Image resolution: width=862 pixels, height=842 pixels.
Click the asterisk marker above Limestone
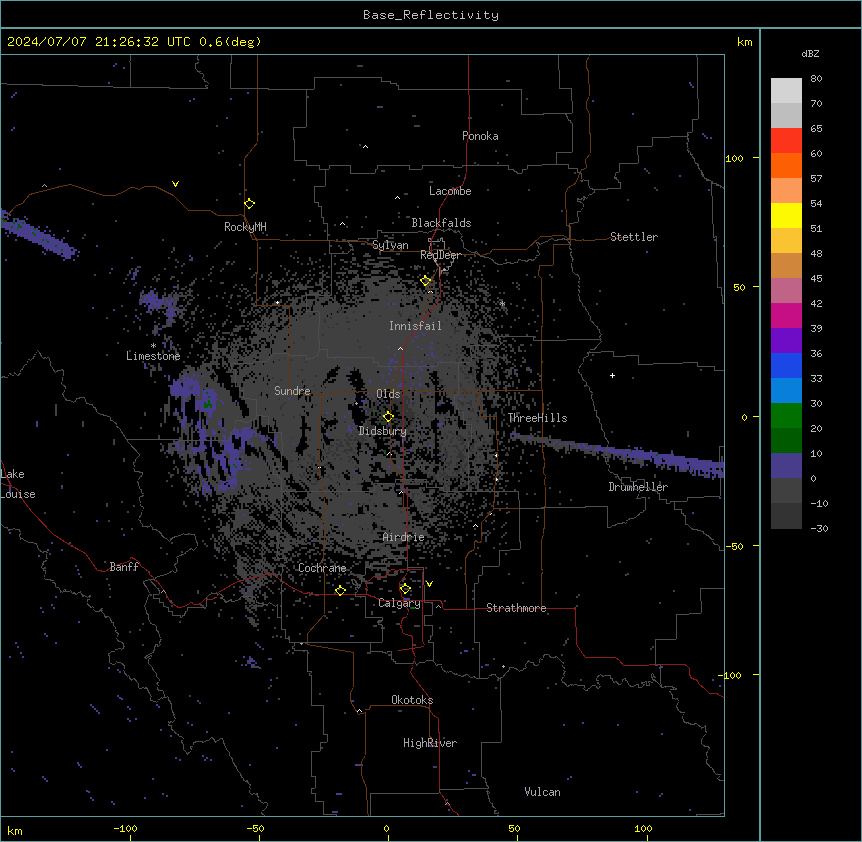tap(153, 346)
